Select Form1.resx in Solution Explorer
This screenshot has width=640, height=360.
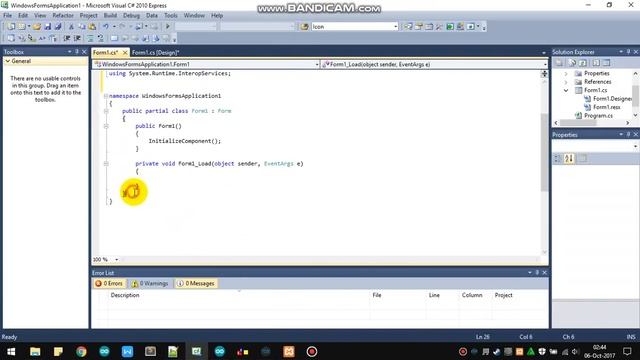[x=607, y=107]
